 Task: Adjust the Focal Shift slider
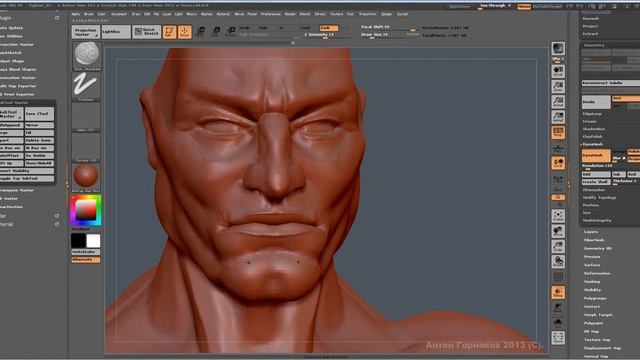389,27
